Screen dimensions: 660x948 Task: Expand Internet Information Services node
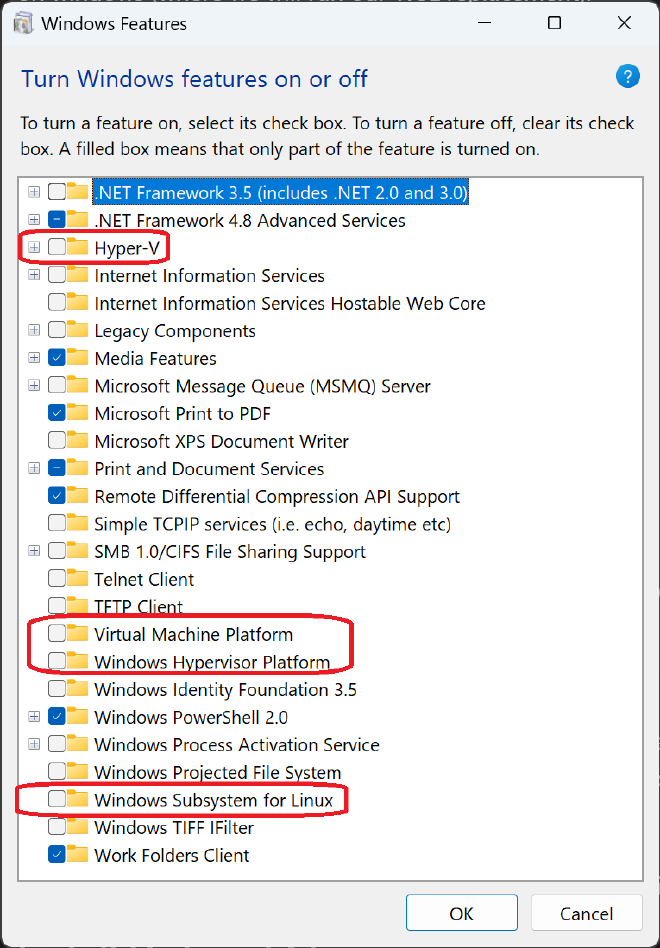point(34,275)
